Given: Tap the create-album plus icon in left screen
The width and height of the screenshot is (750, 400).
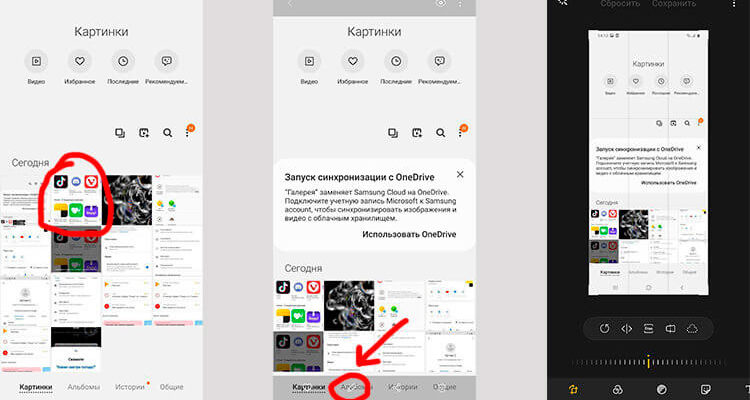Looking at the screenshot, I should [x=144, y=133].
